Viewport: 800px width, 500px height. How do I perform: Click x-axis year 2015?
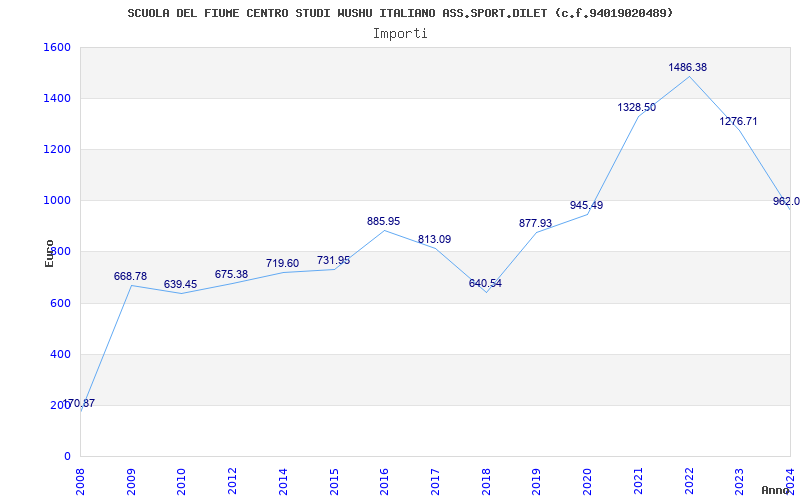(x=334, y=481)
